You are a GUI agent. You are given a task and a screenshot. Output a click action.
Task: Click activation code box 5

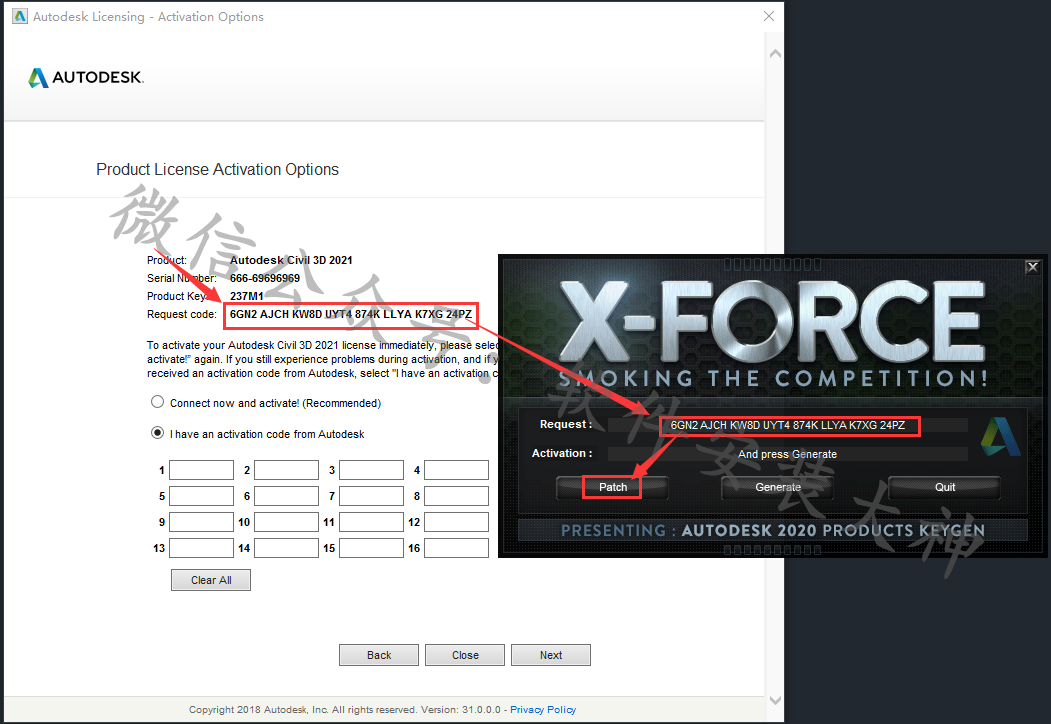pyautogui.click(x=201, y=496)
